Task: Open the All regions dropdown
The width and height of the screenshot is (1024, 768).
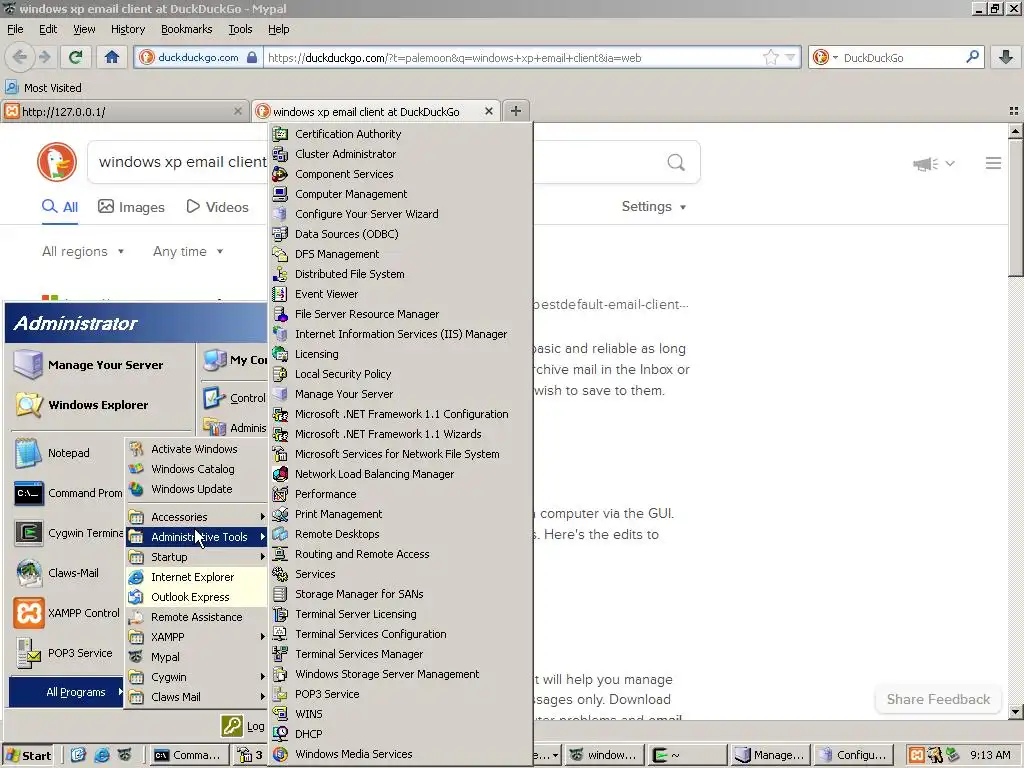Action: tap(83, 251)
